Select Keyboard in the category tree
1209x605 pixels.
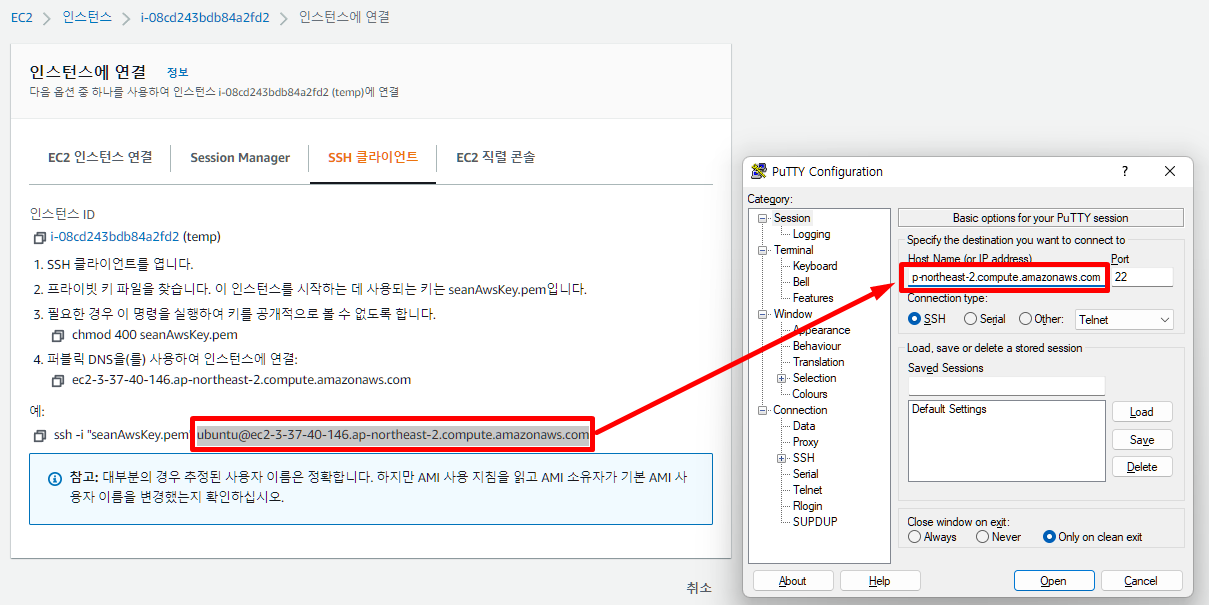(x=815, y=266)
